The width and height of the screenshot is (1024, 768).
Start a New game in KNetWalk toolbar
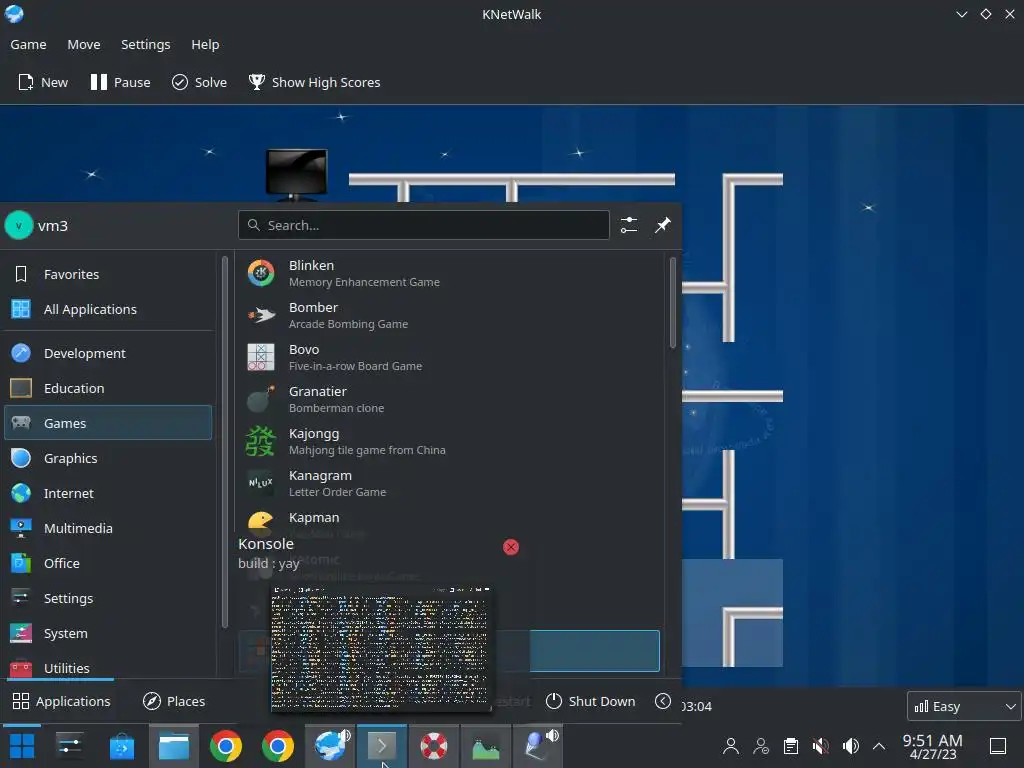[x=43, y=82]
